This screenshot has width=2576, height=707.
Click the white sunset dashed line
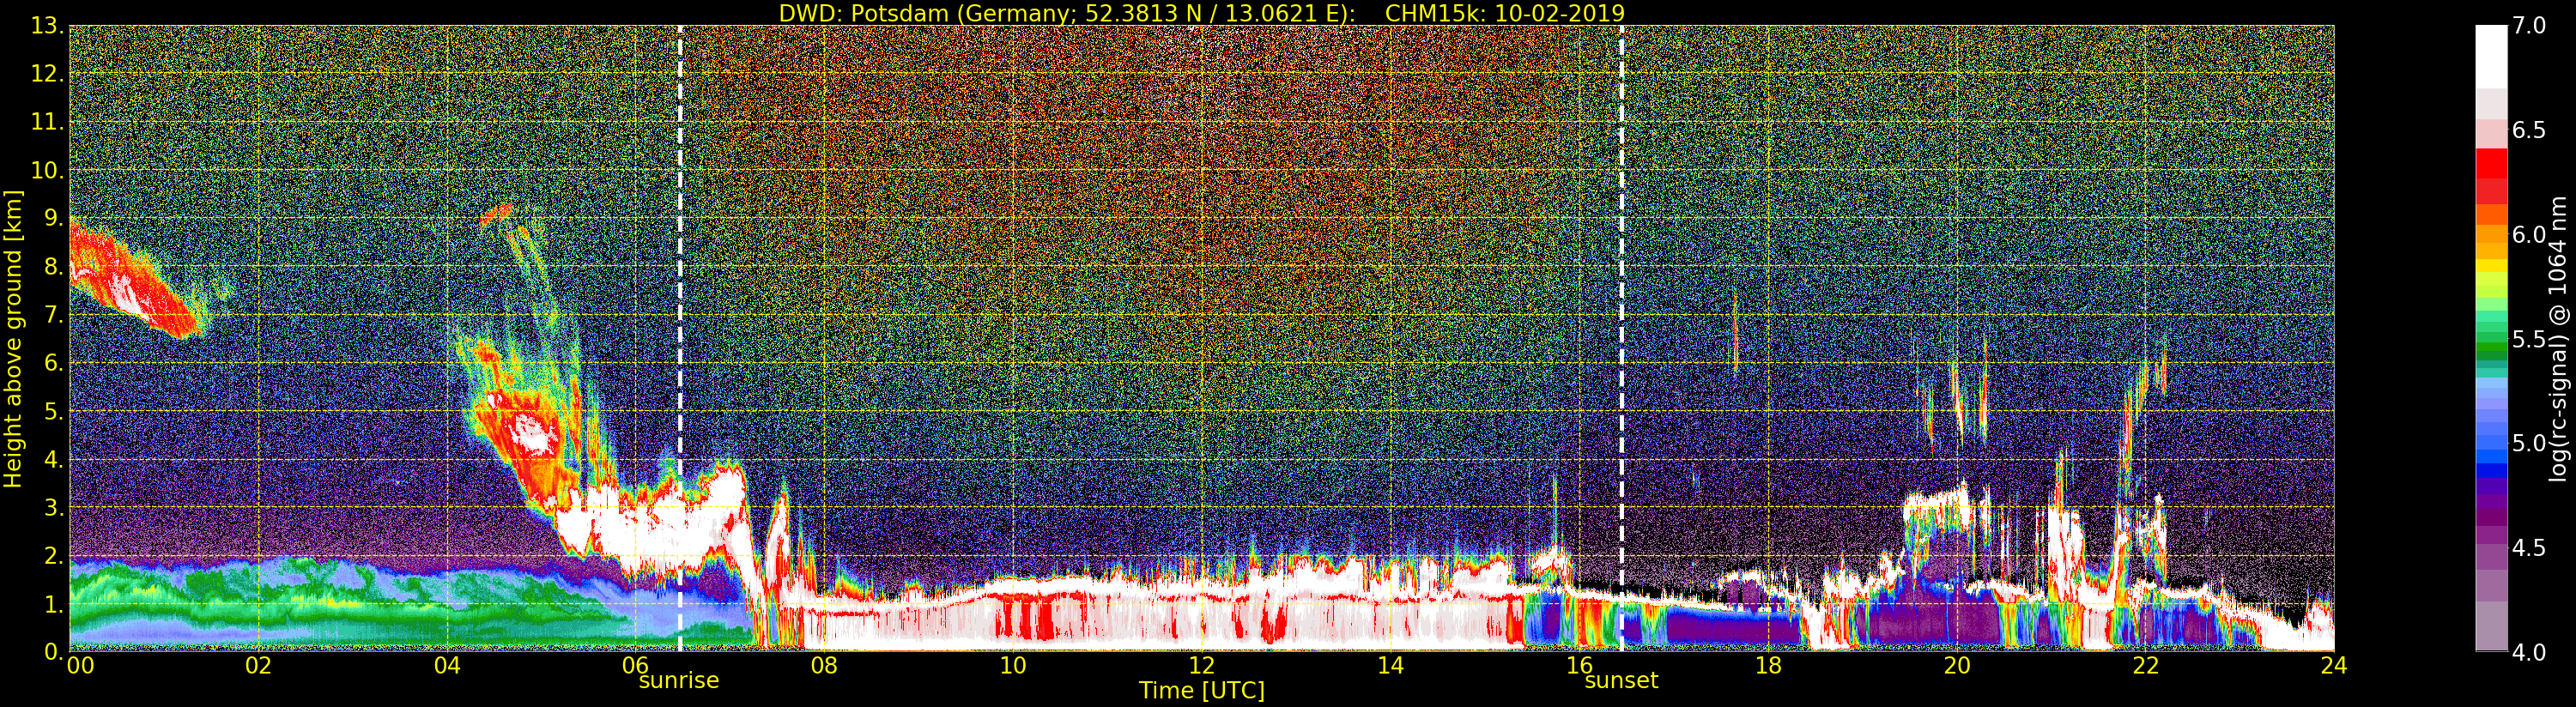click(x=1621, y=339)
